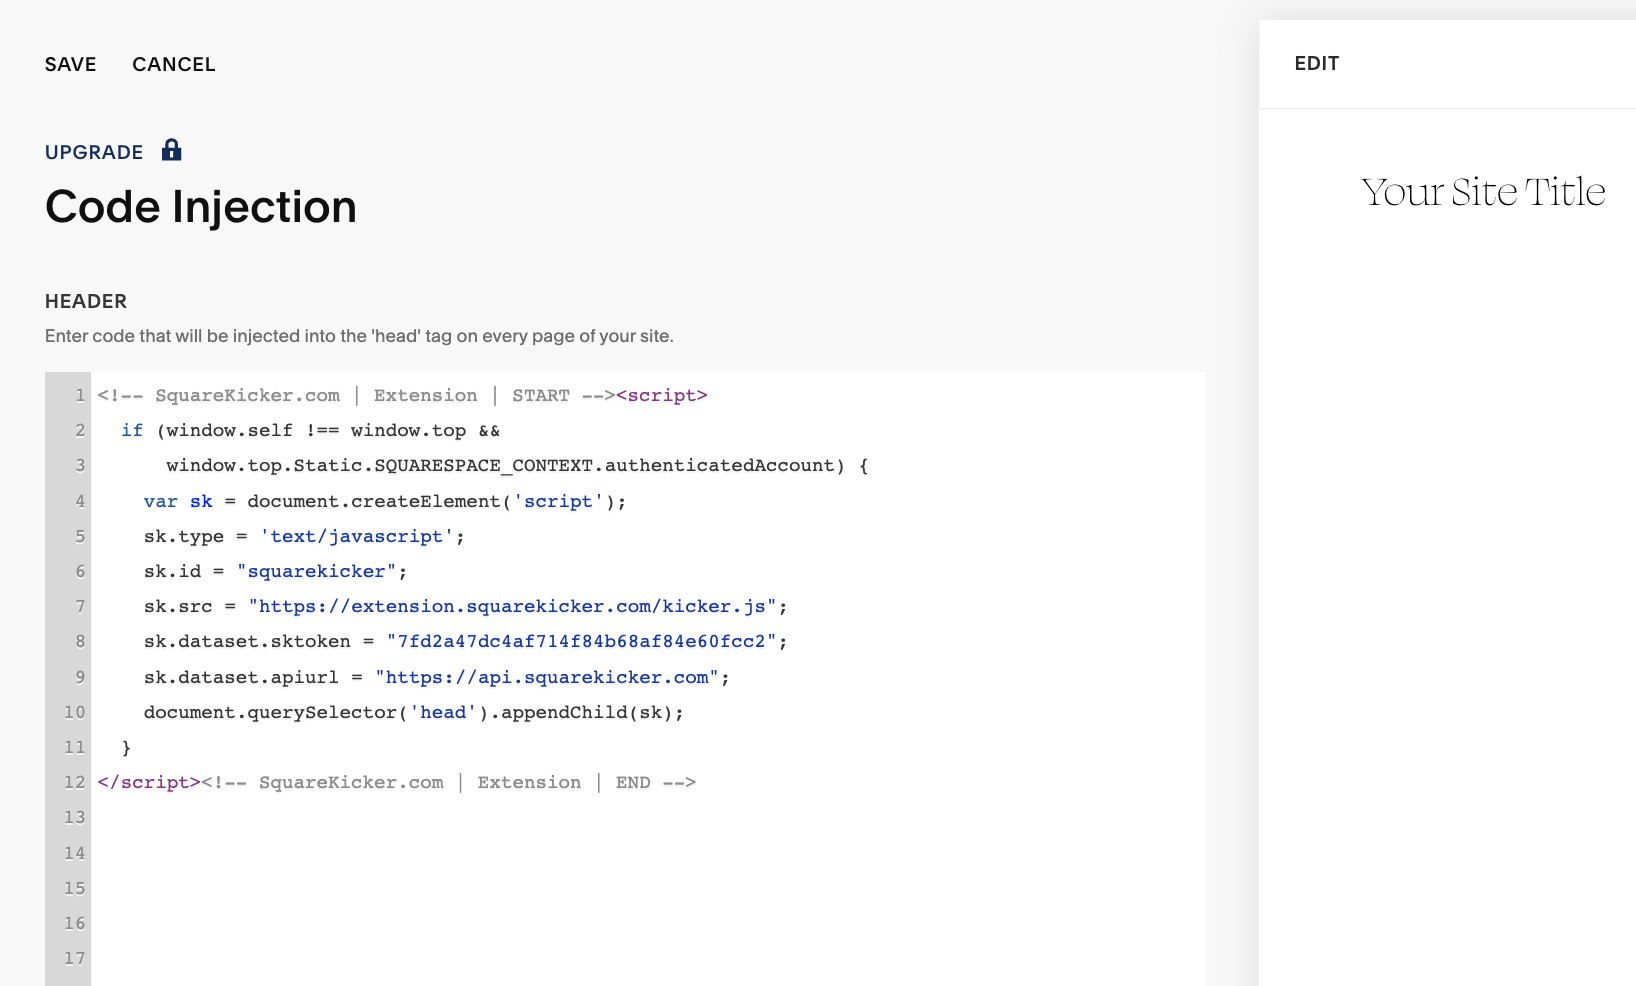The width and height of the screenshot is (1636, 986).
Task: Click the header injection description text
Action: click(x=359, y=336)
